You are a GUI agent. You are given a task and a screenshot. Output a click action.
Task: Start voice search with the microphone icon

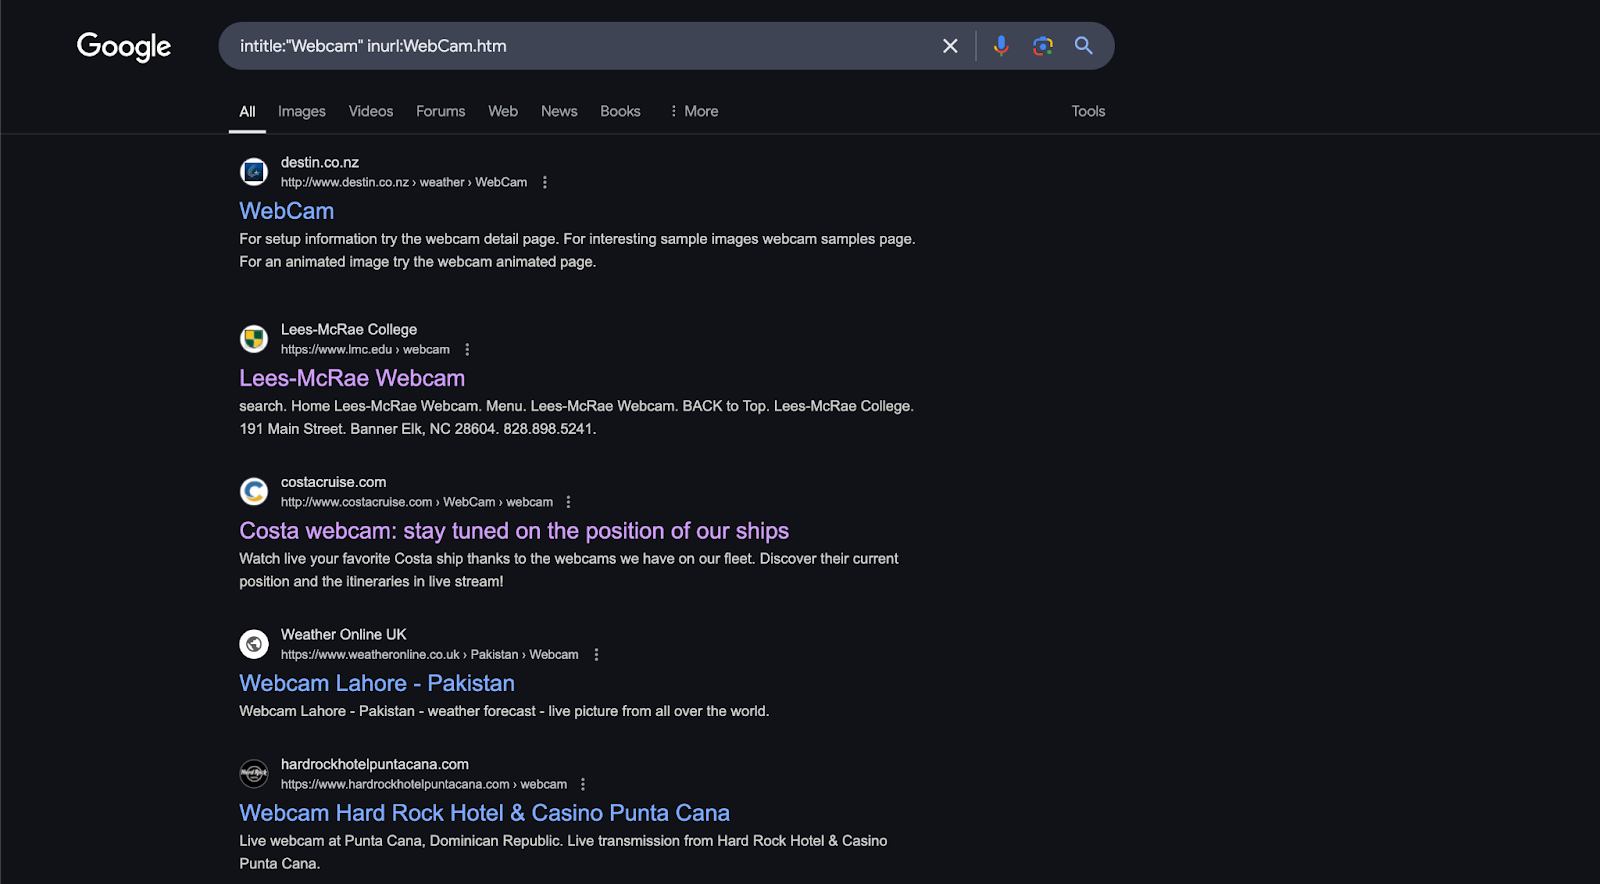point(1001,46)
